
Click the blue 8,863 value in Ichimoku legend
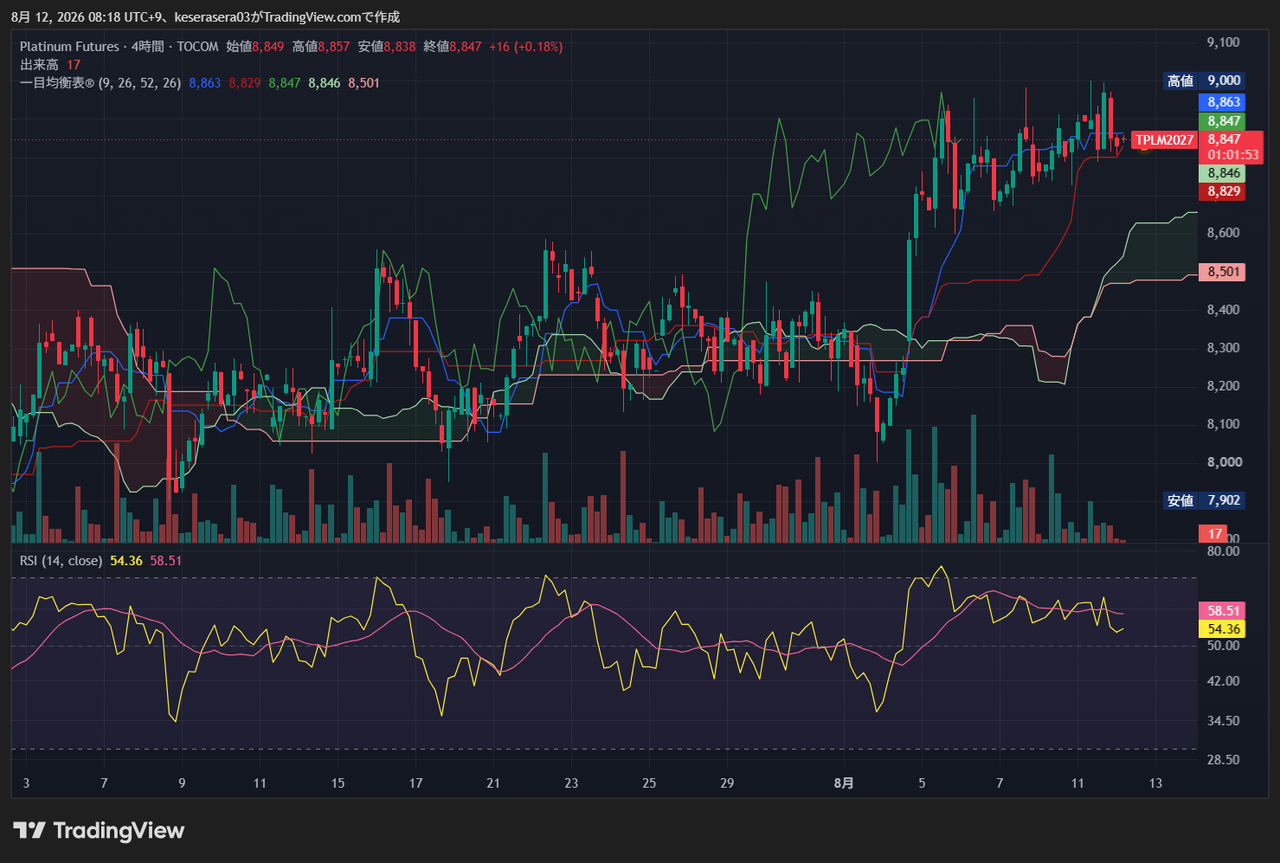(x=204, y=83)
